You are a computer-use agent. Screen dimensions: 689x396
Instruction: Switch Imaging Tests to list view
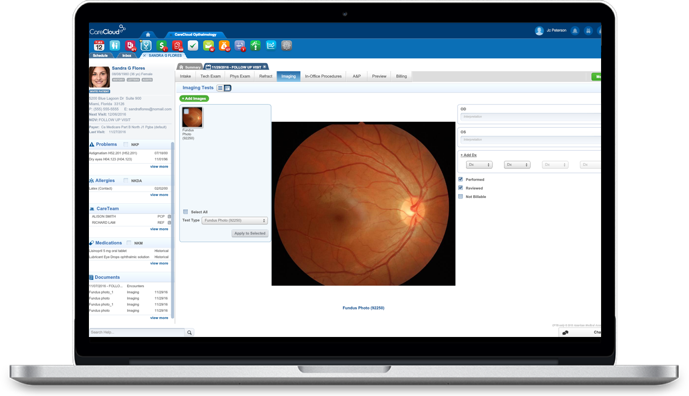coord(220,88)
